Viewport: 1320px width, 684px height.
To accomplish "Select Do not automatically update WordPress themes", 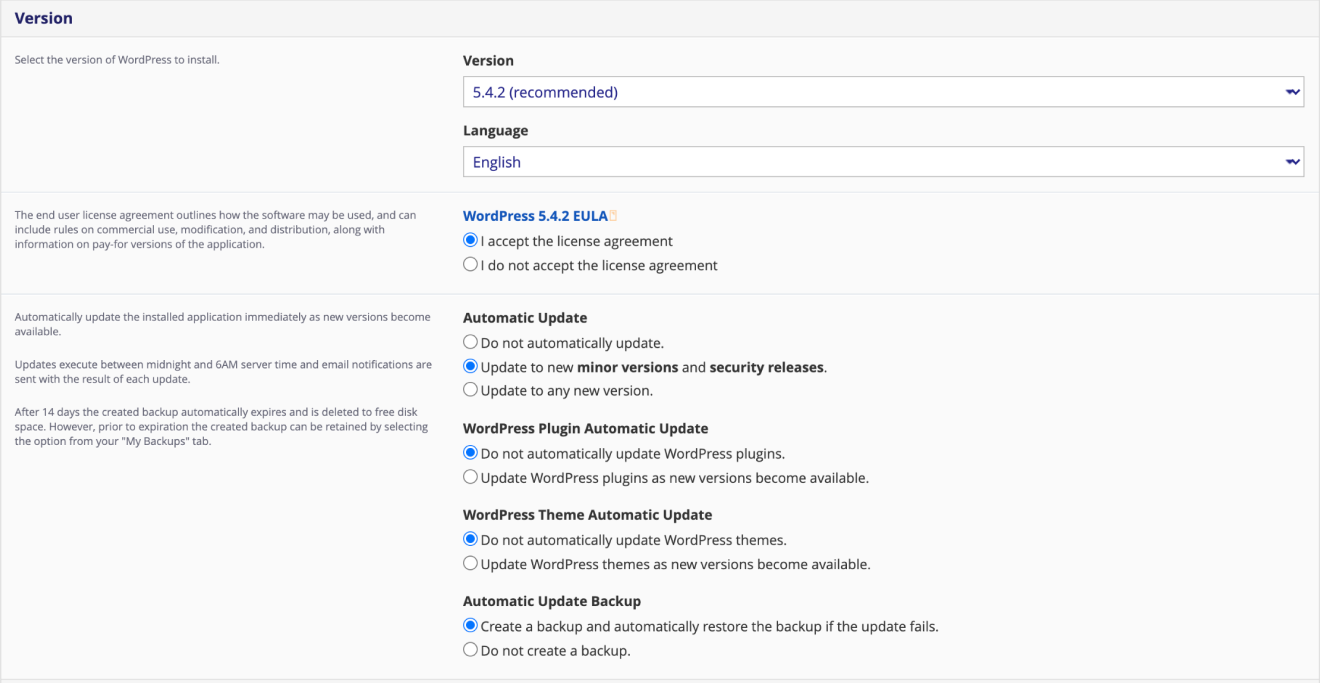I will (x=470, y=540).
